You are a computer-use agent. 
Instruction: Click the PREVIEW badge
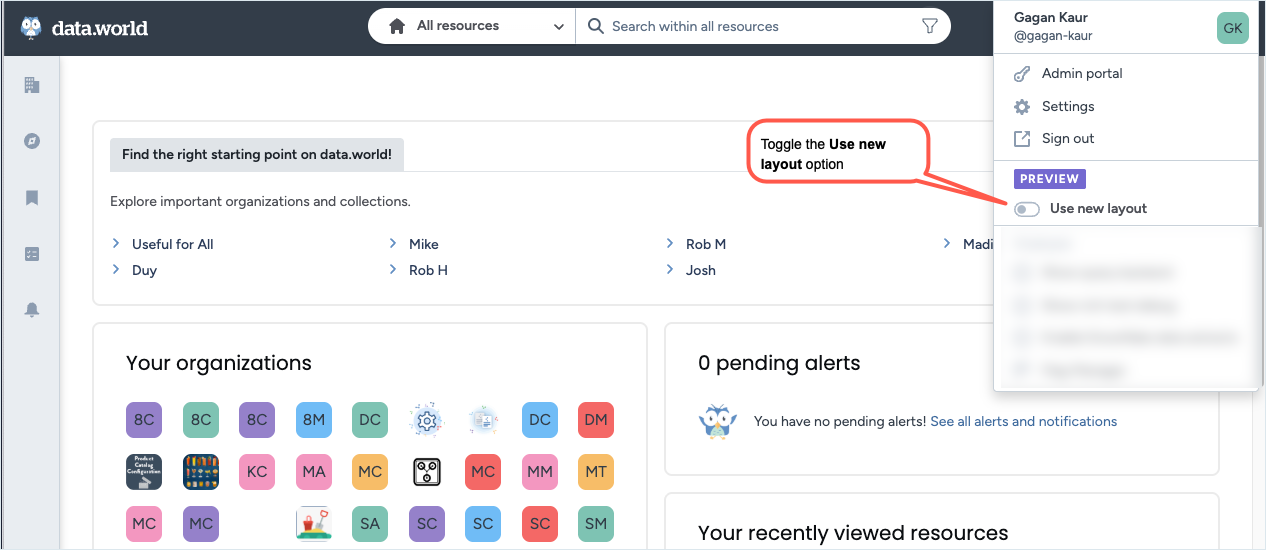point(1050,179)
